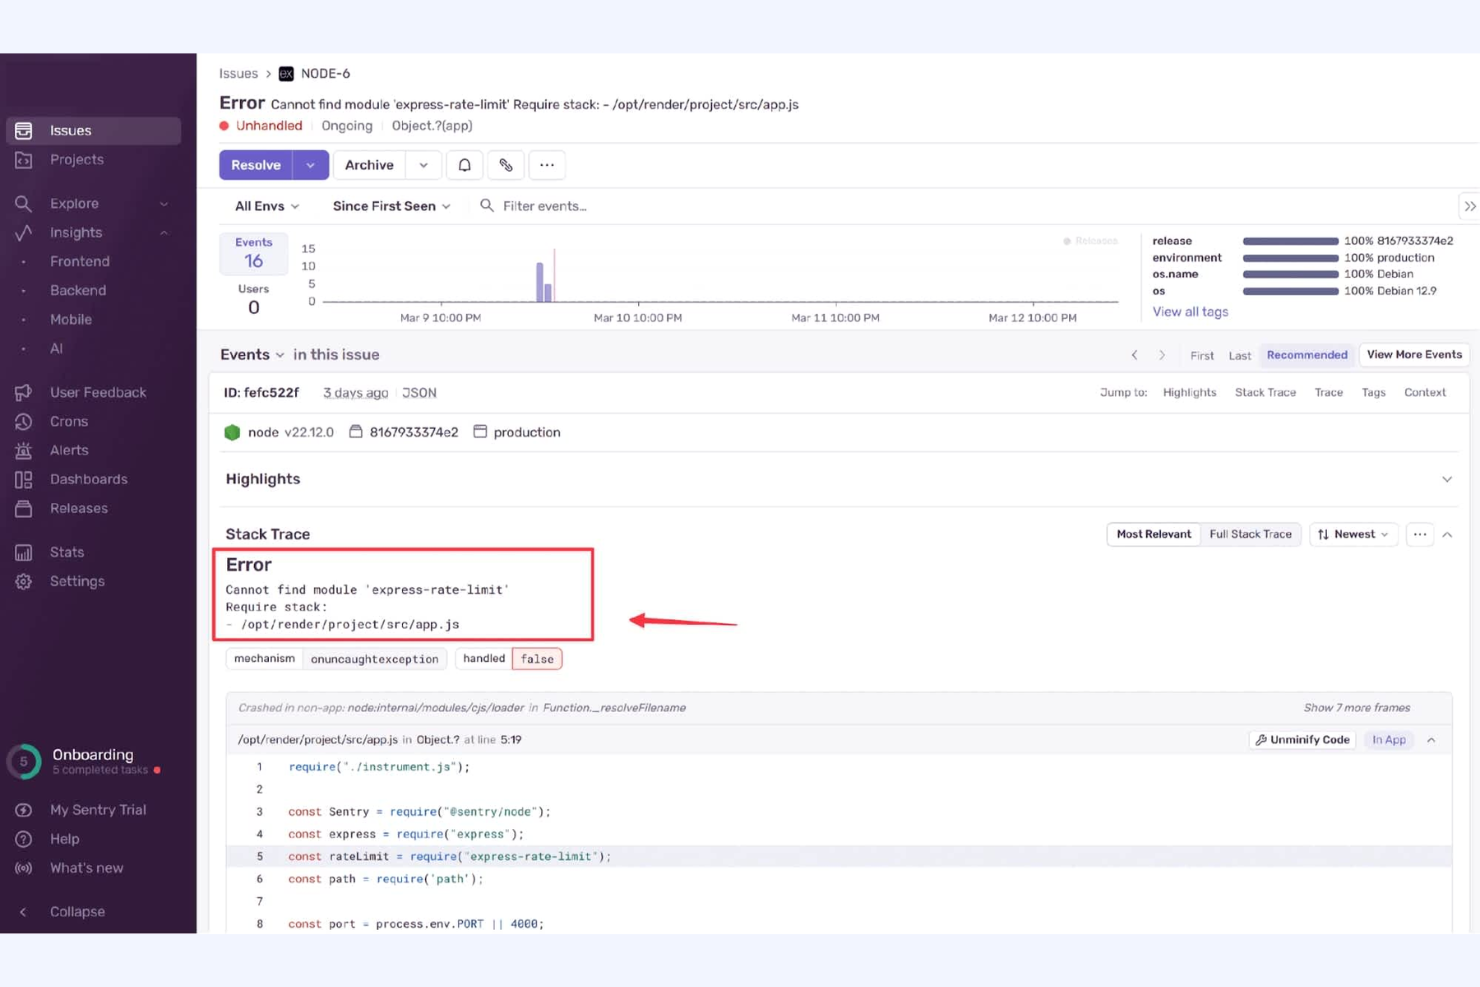Screen dimensions: 1480x987
Task: Open Dashboards using its sidebar icon
Action: click(24, 479)
